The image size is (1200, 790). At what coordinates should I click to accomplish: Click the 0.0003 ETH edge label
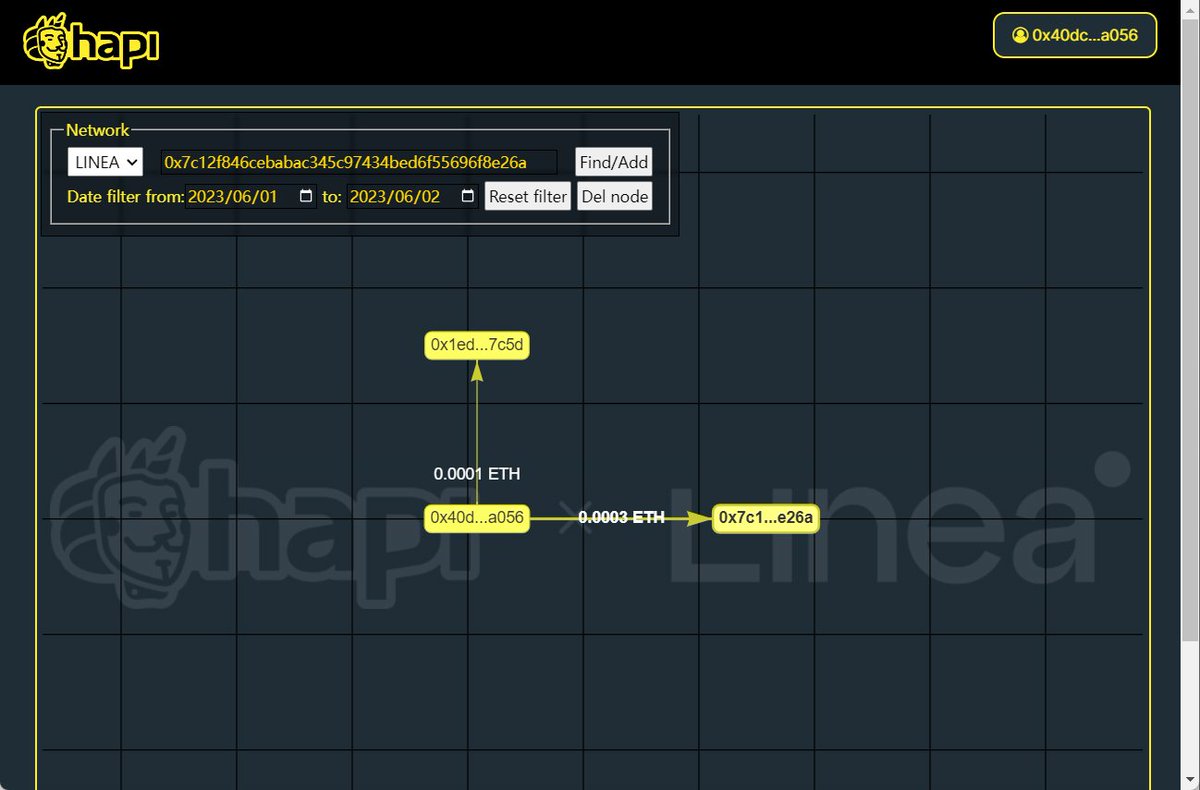(621, 517)
